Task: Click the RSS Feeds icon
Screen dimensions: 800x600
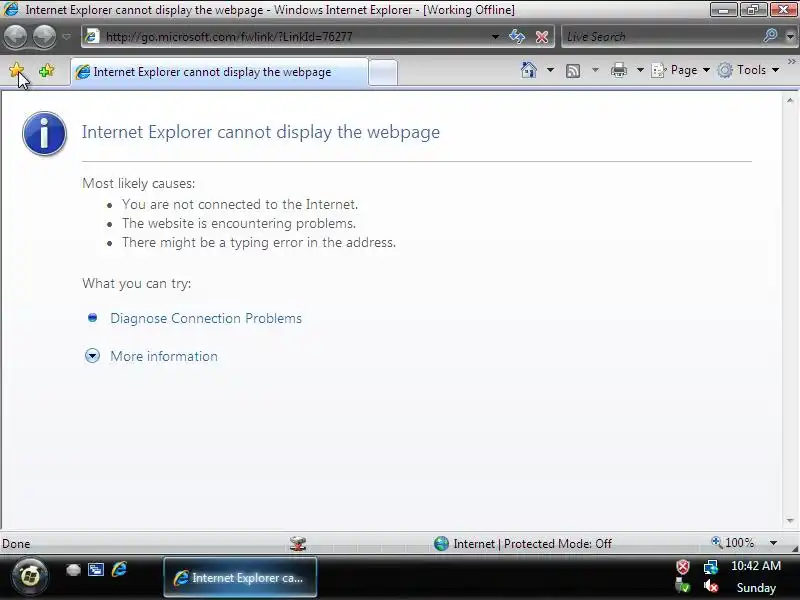Action: [x=573, y=70]
